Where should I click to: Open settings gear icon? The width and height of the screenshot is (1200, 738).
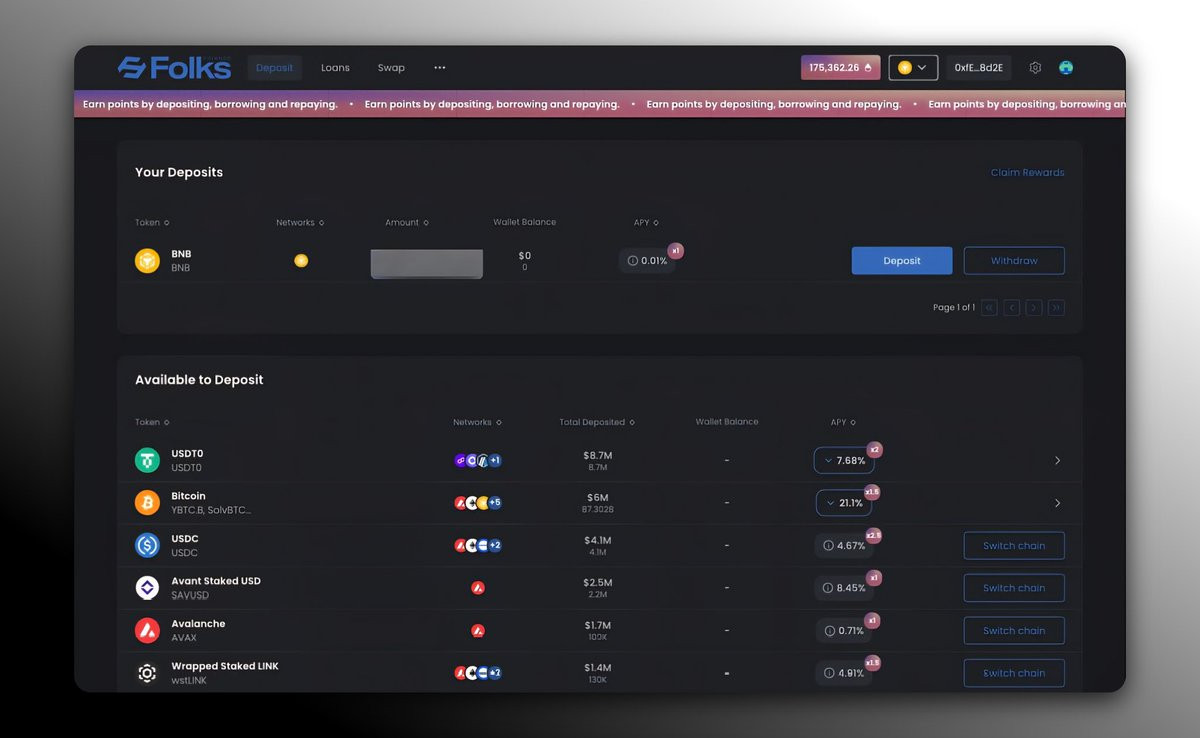point(1035,68)
